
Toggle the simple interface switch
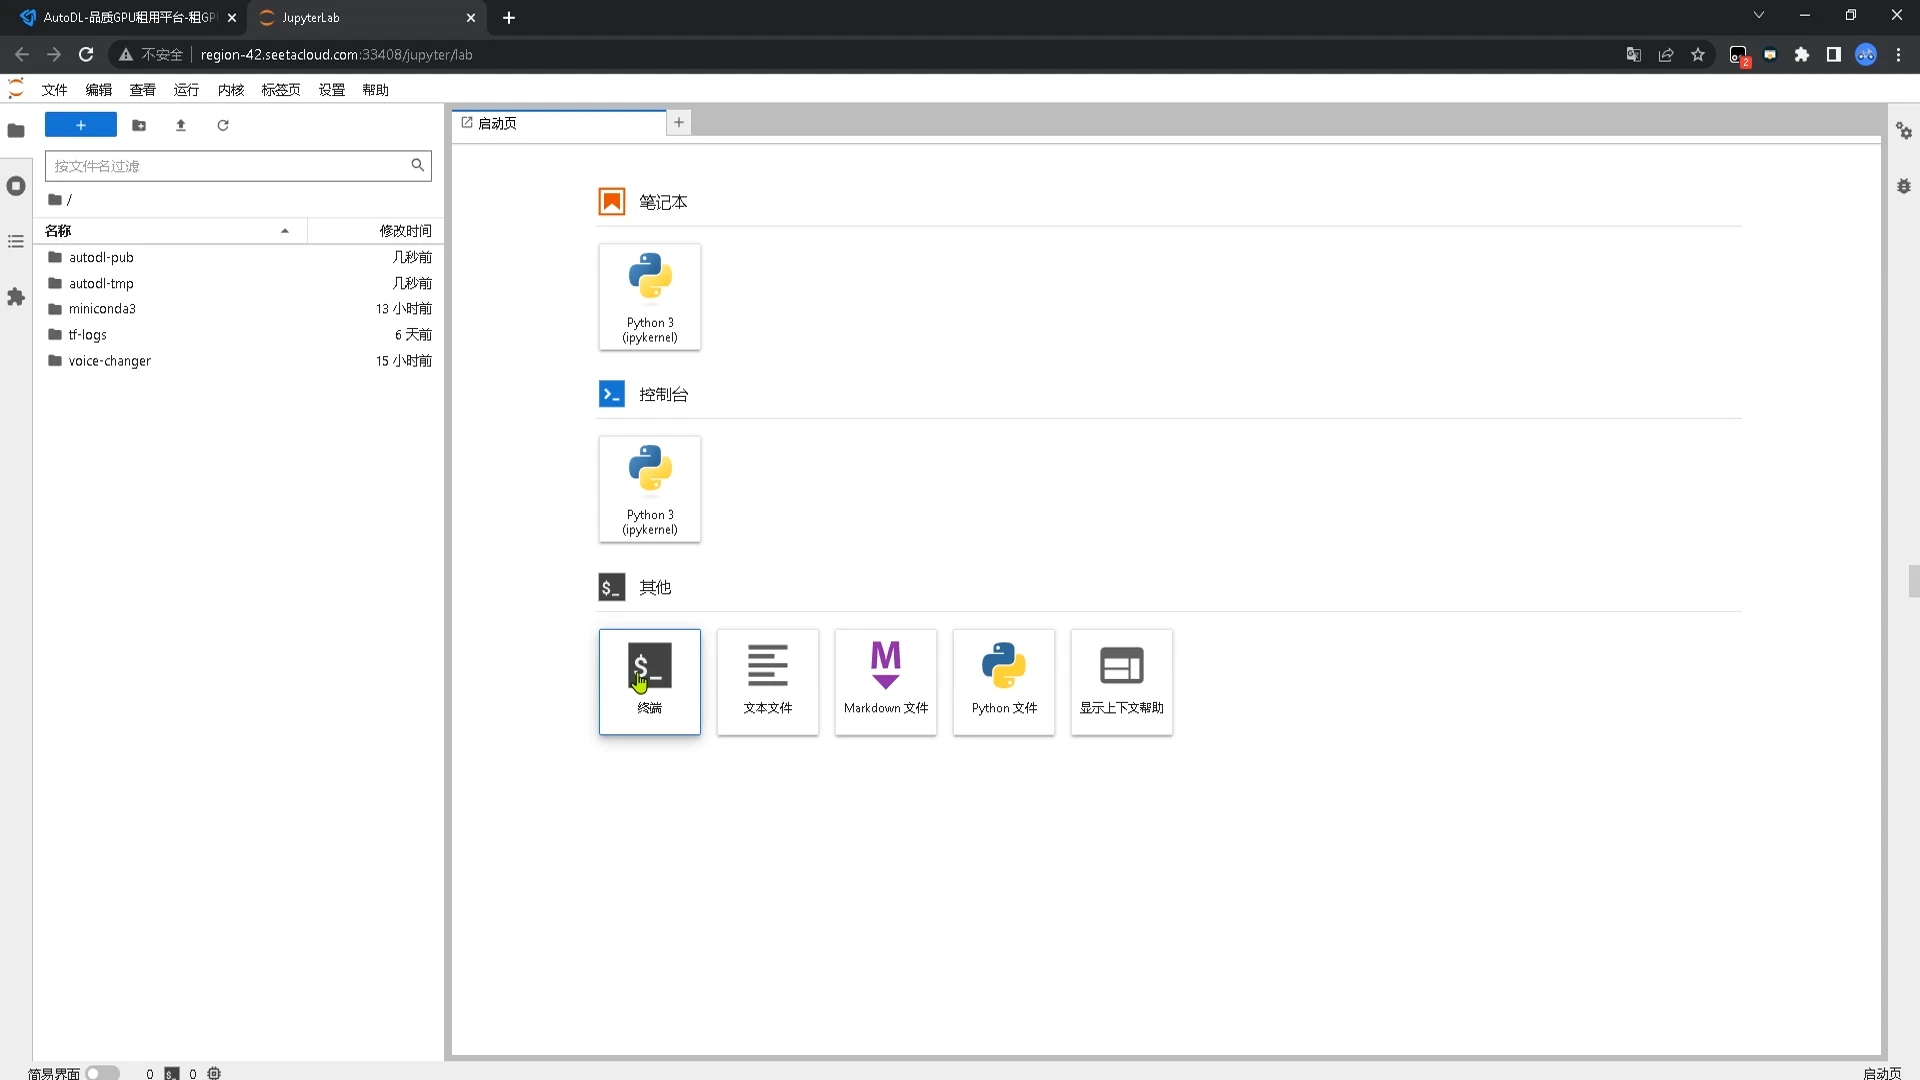(102, 1073)
